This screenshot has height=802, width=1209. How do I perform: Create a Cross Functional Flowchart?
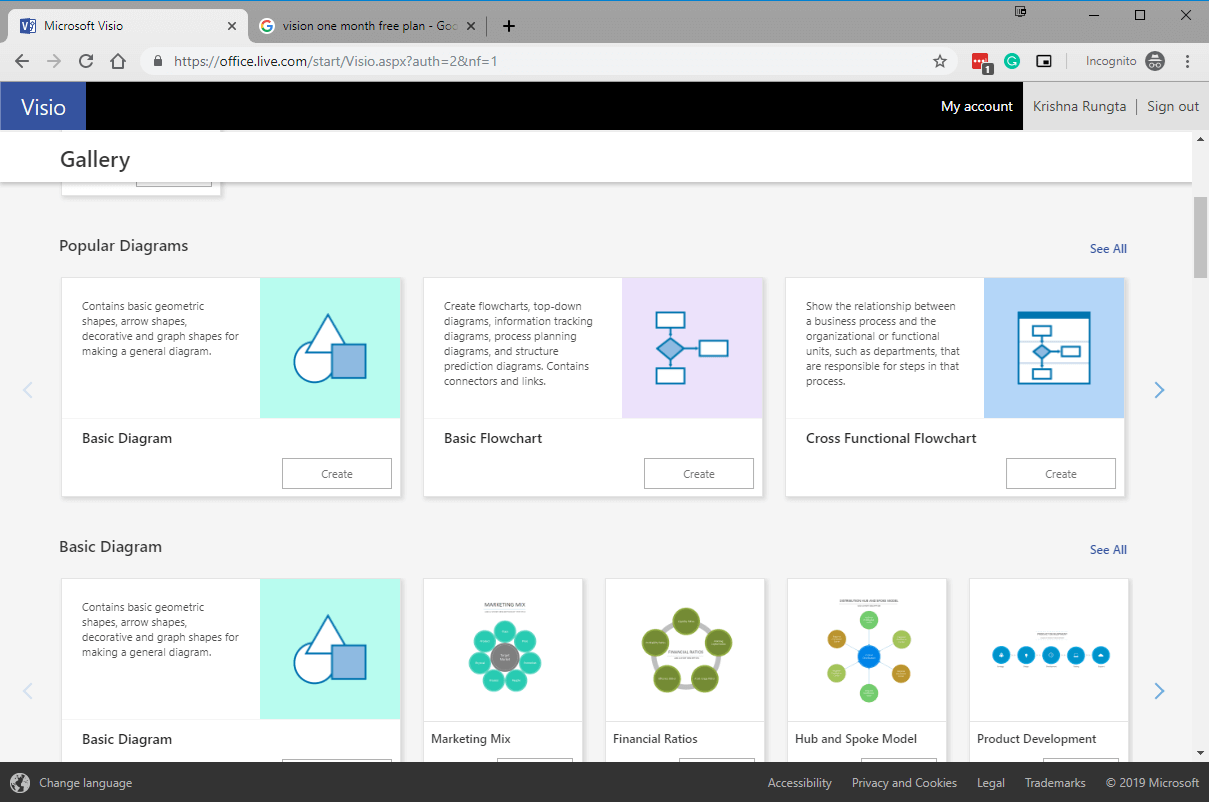pyautogui.click(x=1060, y=474)
